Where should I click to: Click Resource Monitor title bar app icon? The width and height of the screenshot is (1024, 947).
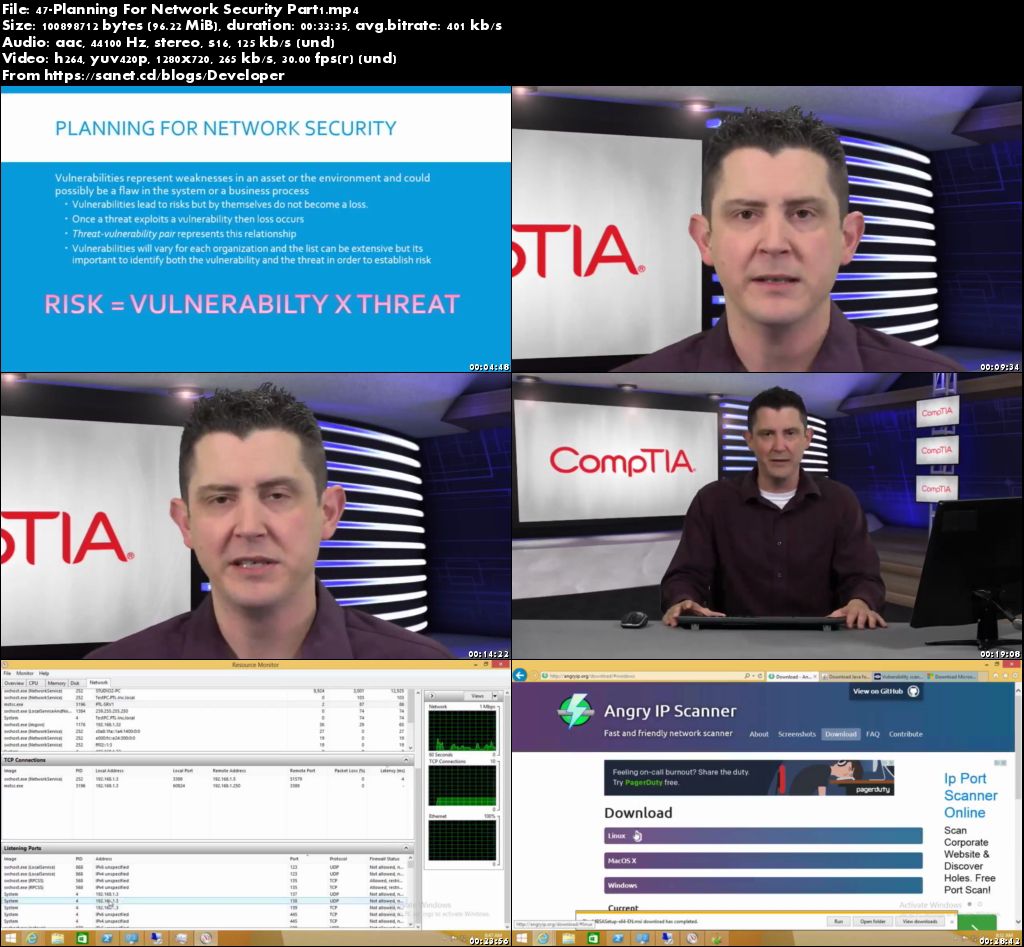[x=5, y=665]
